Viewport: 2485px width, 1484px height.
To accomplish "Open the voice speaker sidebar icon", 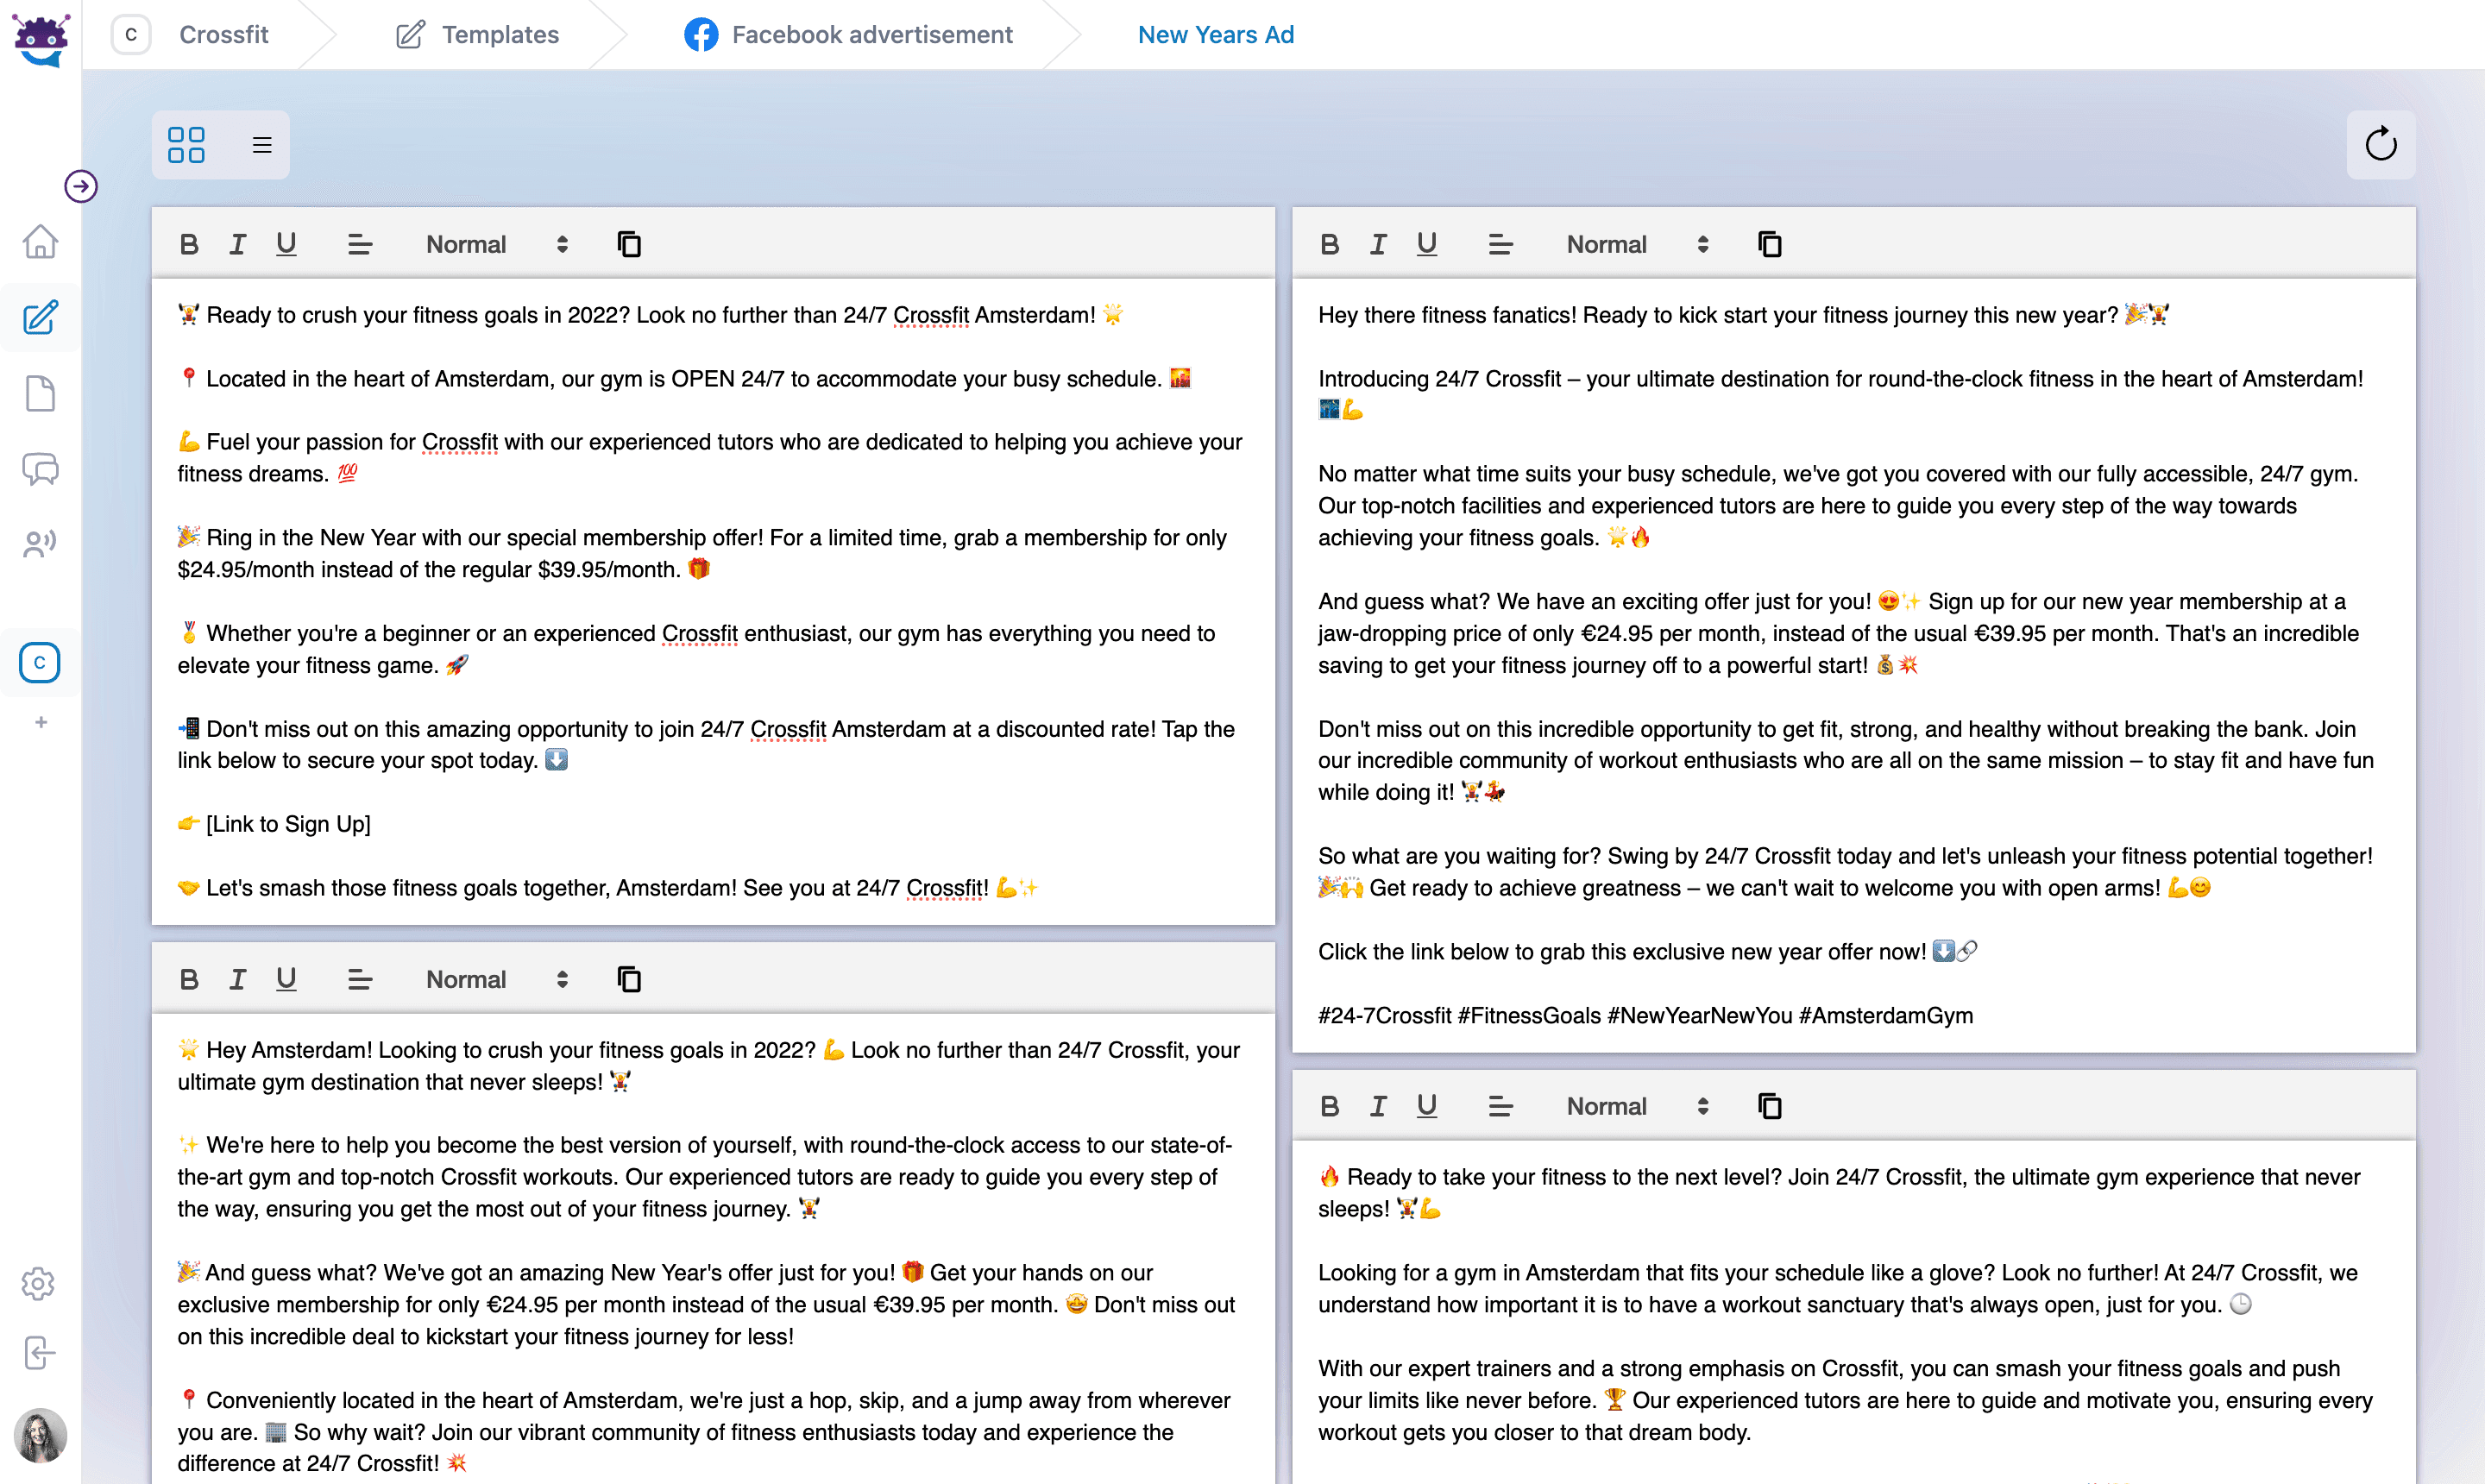I will [x=40, y=543].
